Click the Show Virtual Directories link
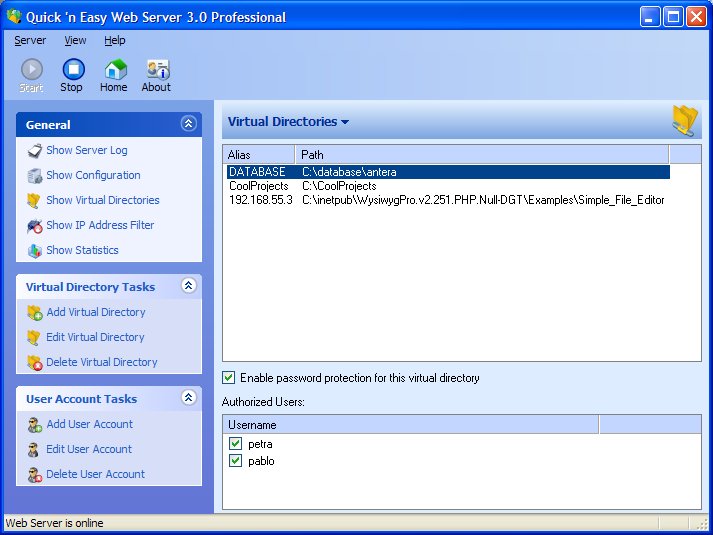 coord(103,200)
